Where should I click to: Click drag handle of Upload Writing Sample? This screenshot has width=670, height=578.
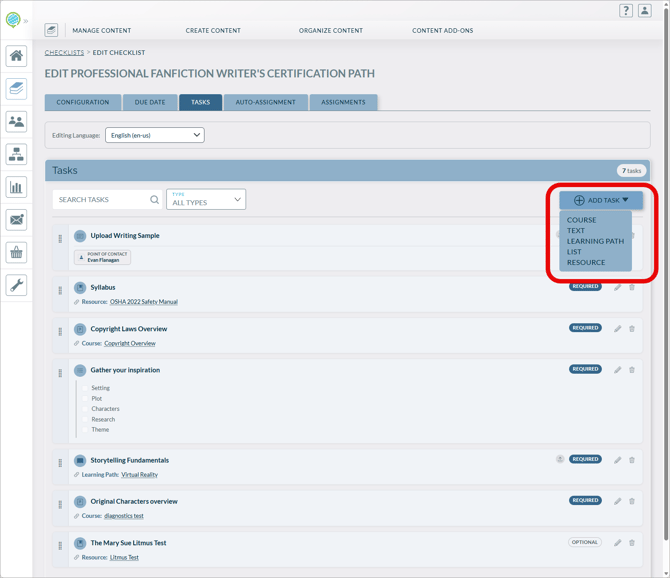coord(60,239)
